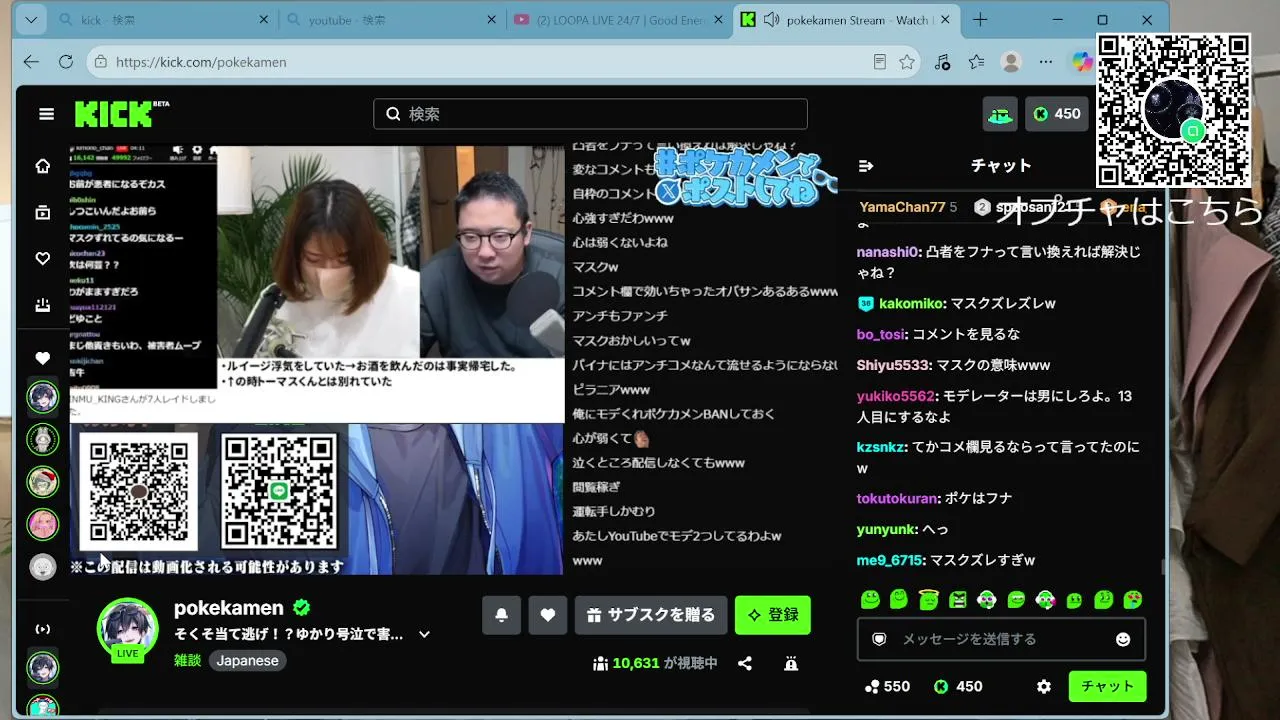Open chat settings gear icon
Image resolution: width=1280 pixels, height=720 pixels.
click(x=1044, y=687)
